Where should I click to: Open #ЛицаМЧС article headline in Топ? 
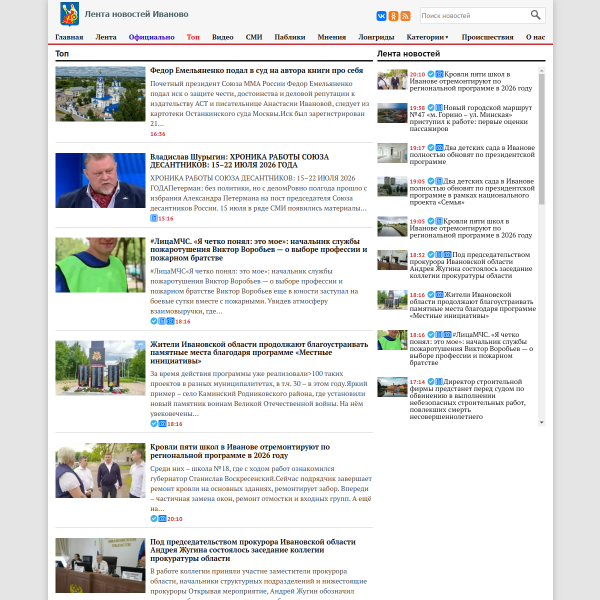(259, 249)
